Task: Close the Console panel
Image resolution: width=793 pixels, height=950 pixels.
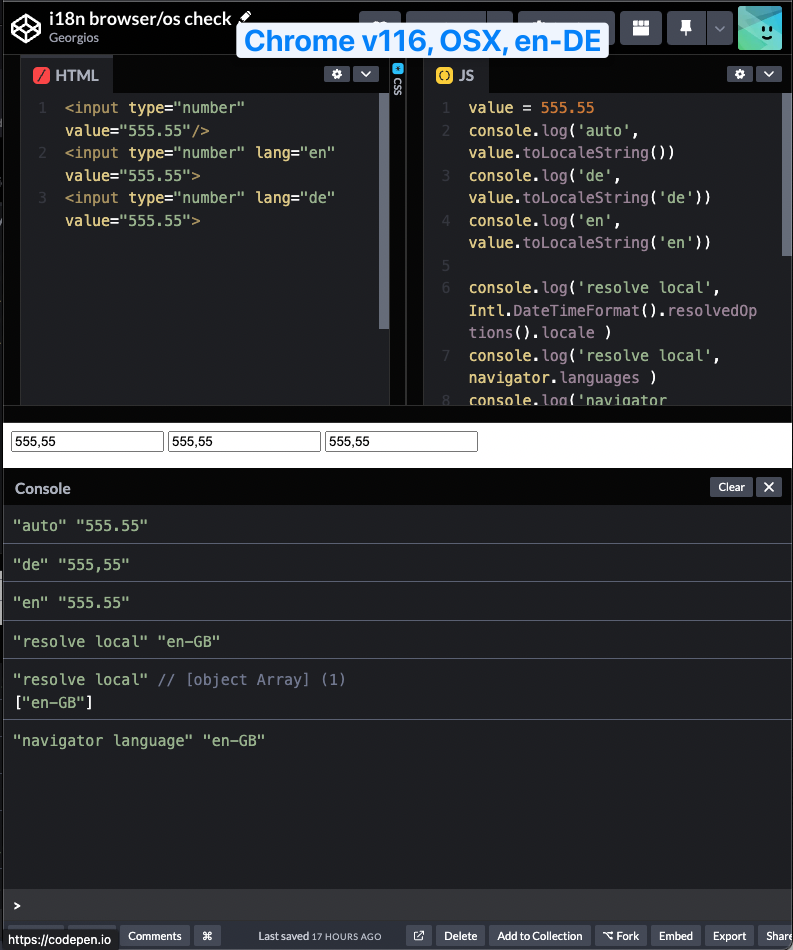Action: pyautogui.click(x=769, y=487)
